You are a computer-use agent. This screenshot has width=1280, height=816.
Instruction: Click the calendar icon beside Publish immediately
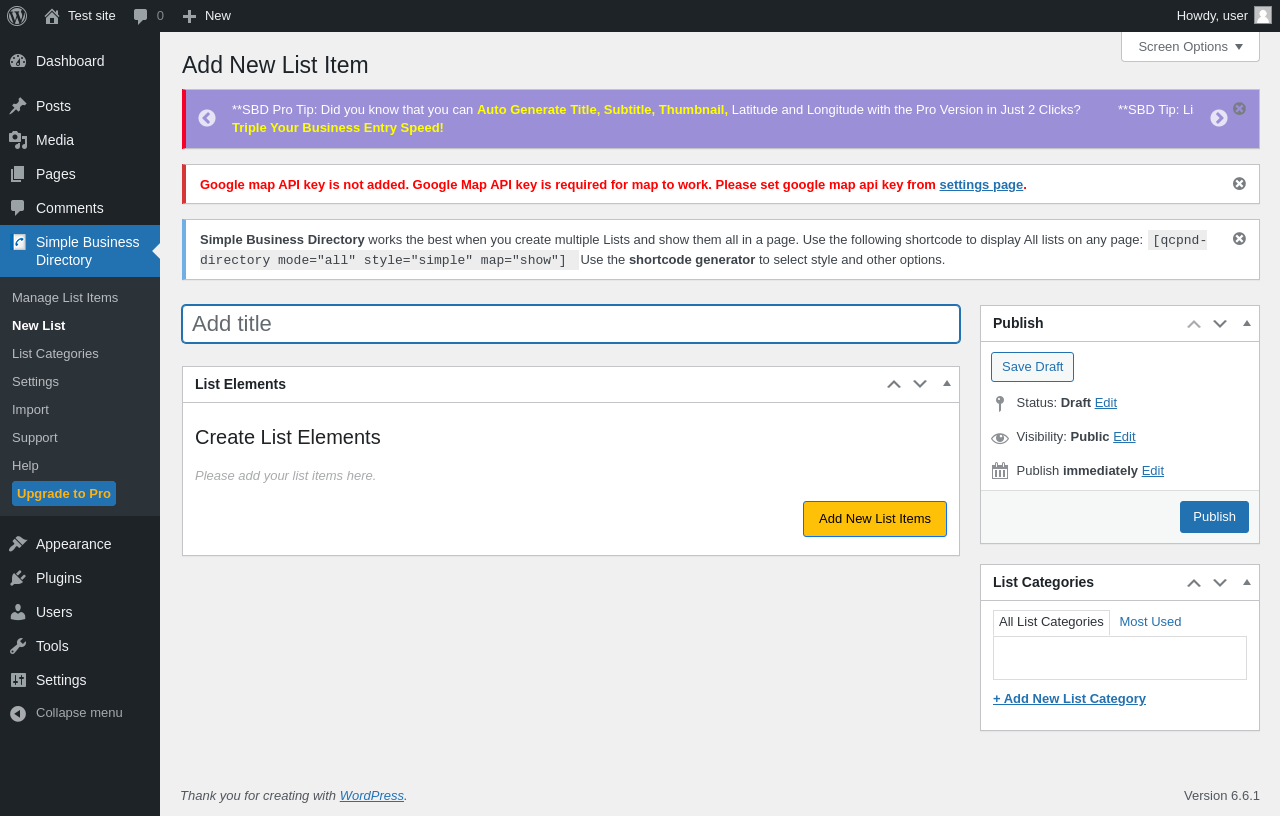(x=1000, y=471)
